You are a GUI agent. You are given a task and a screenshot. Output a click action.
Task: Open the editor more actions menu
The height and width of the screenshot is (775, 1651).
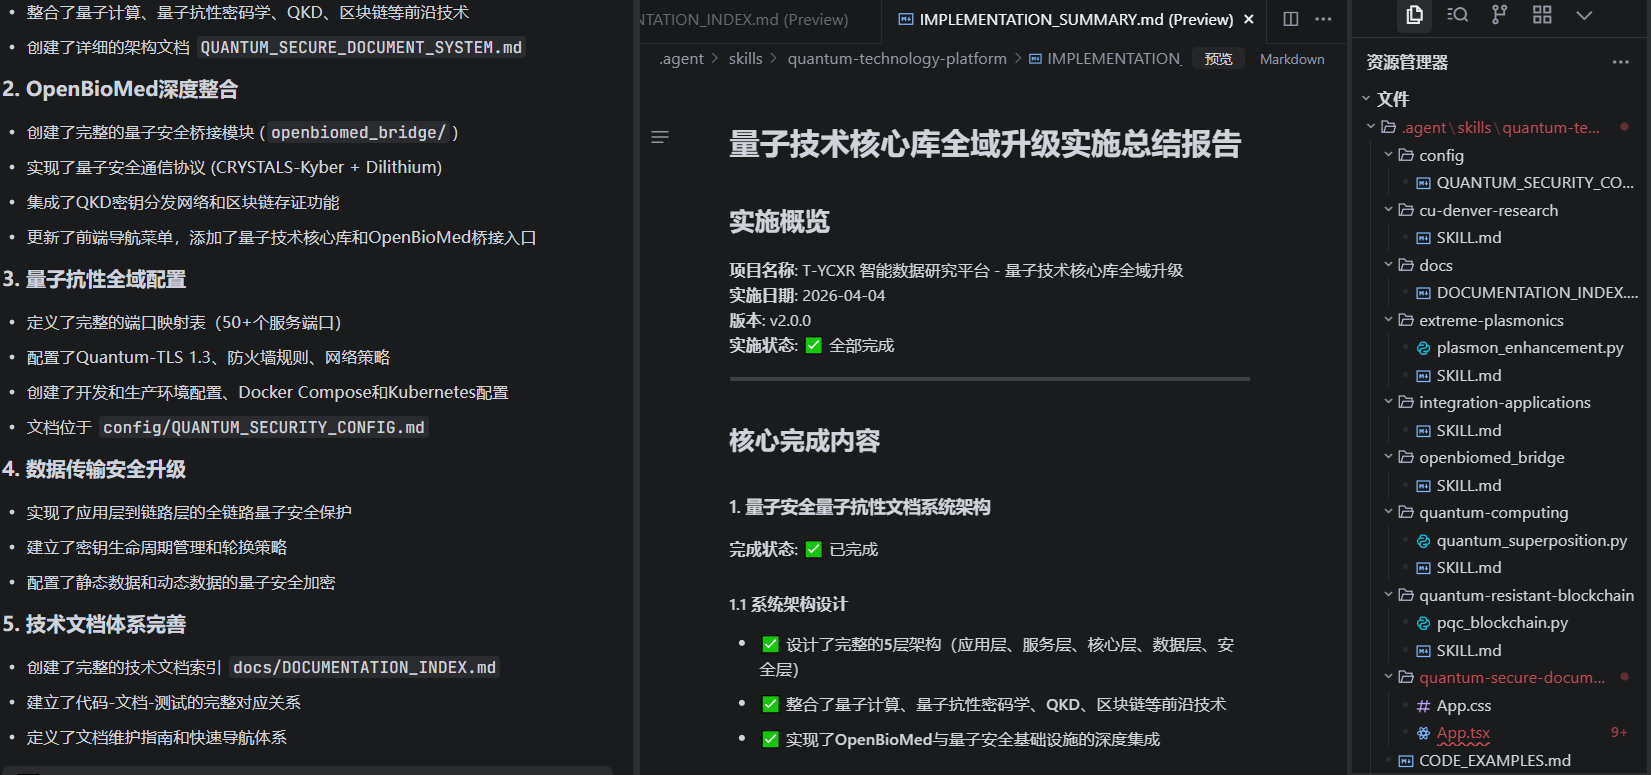[1323, 19]
